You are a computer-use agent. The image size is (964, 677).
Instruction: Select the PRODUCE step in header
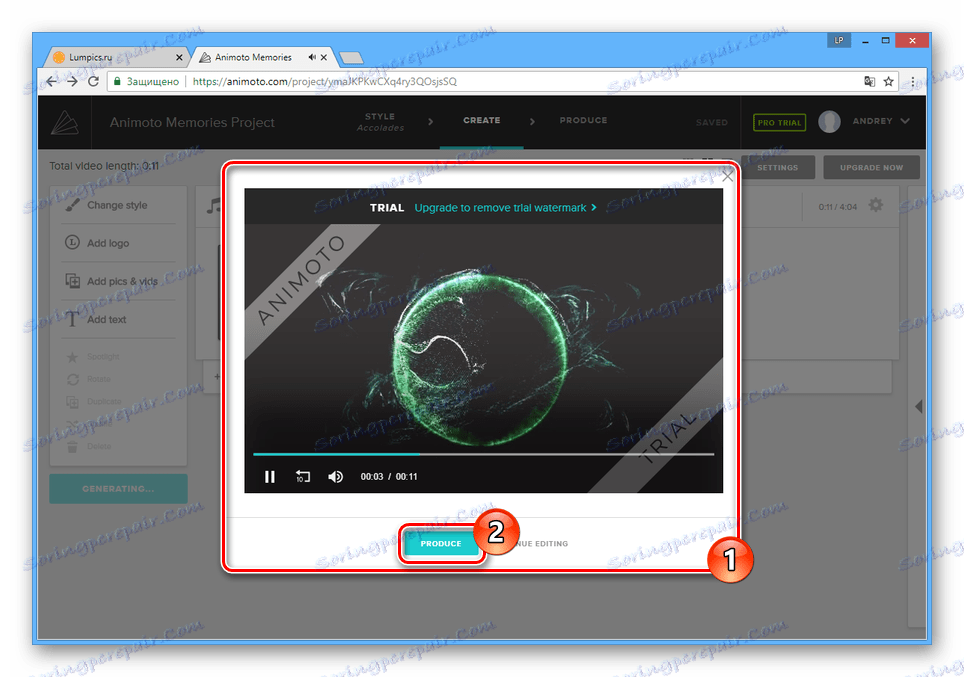583,121
